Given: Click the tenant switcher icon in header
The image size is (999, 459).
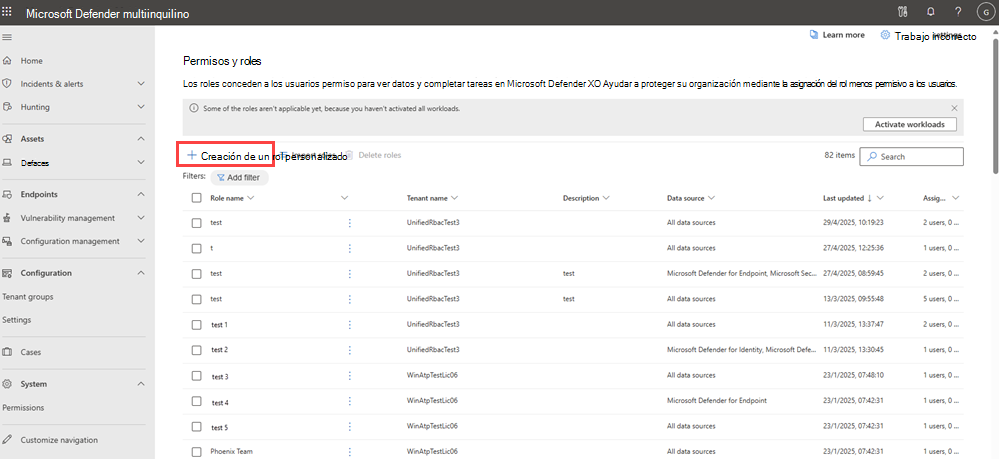Looking at the screenshot, I should [x=902, y=11].
